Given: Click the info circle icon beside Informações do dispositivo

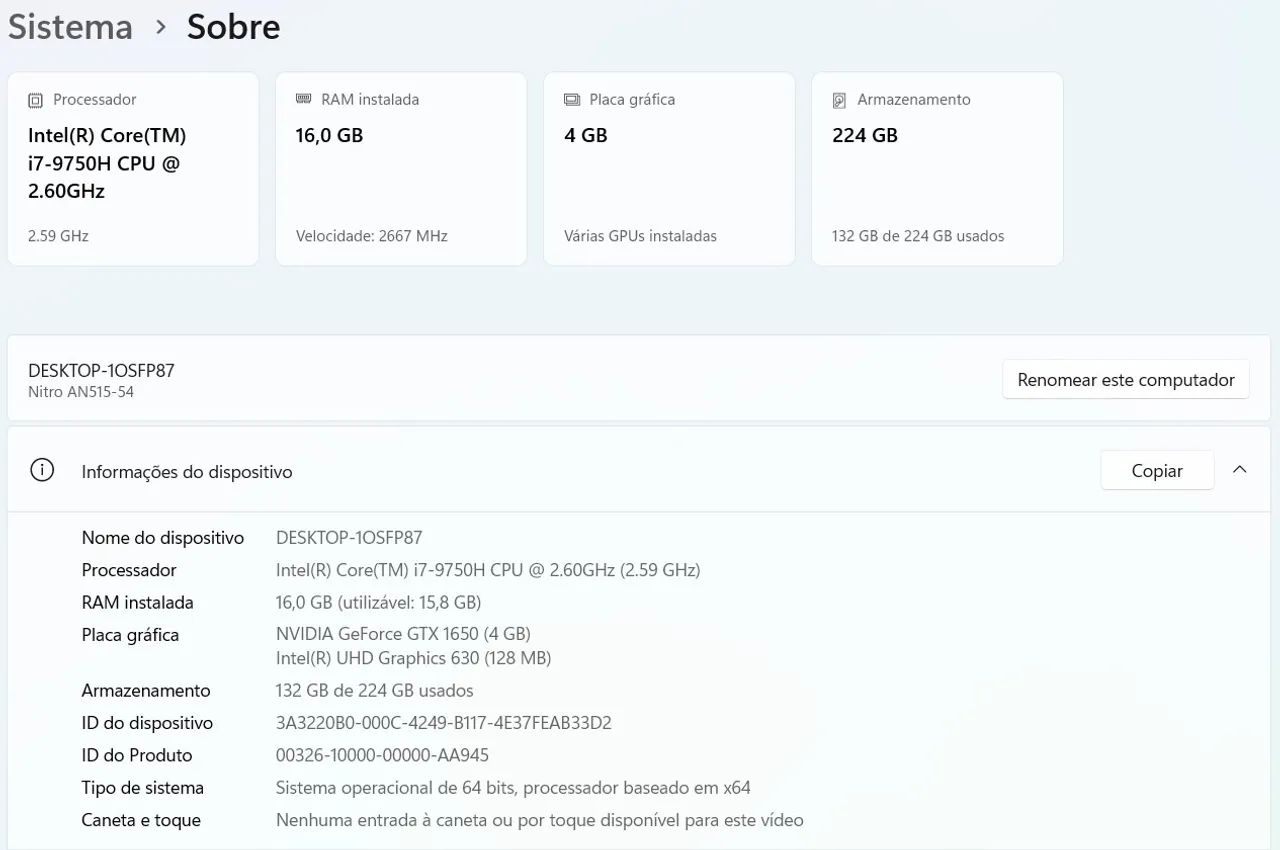Looking at the screenshot, I should [42, 470].
